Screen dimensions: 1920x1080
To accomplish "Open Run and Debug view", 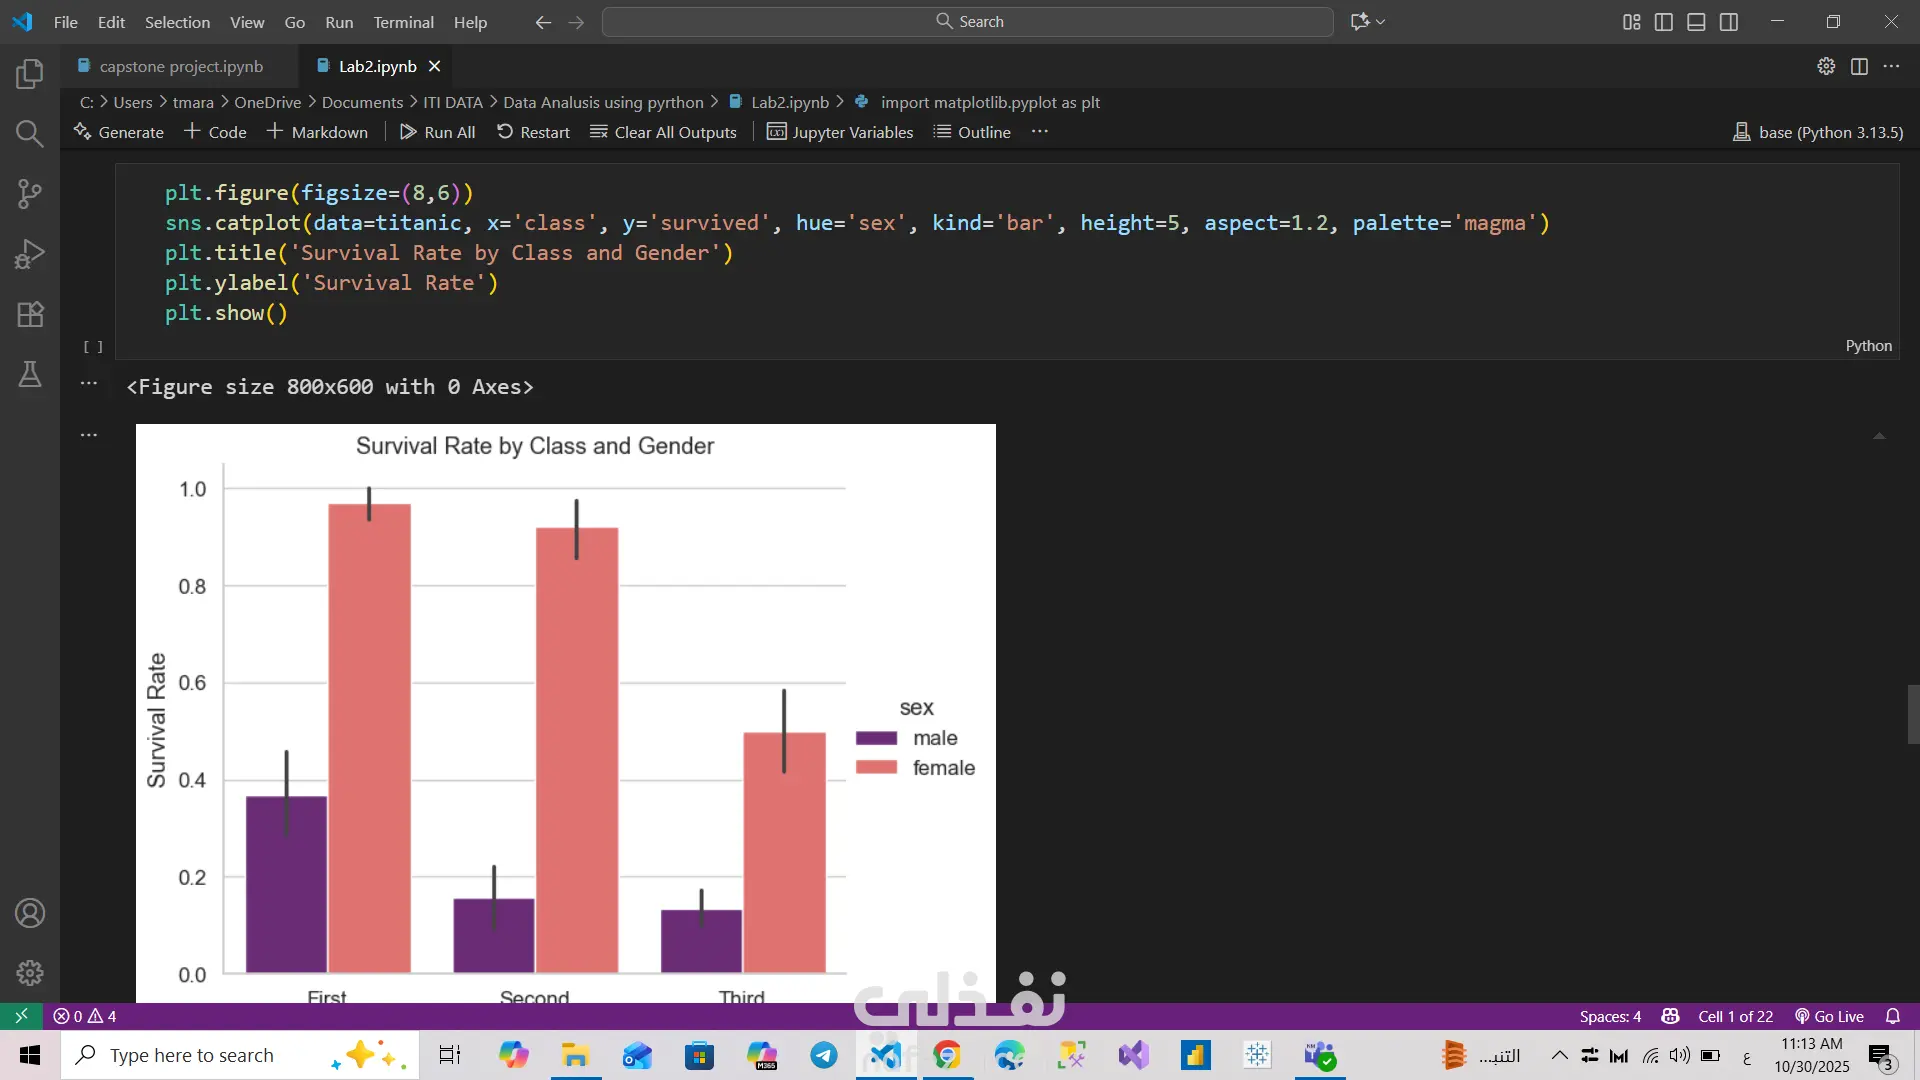I will pyautogui.click(x=30, y=254).
